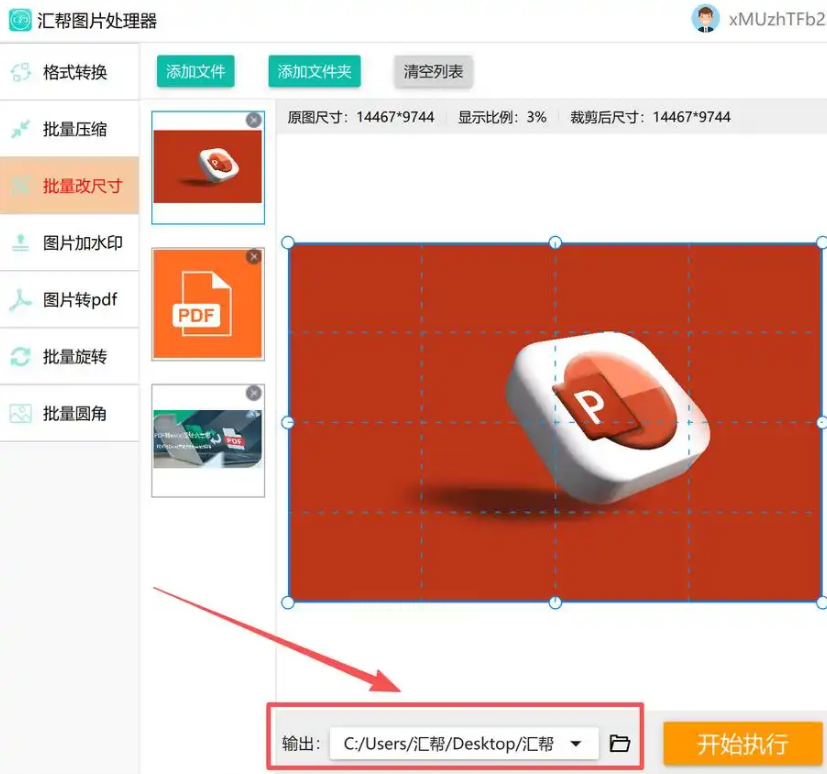Start processing with 开始执行 button
827x774 pixels.
(x=743, y=743)
